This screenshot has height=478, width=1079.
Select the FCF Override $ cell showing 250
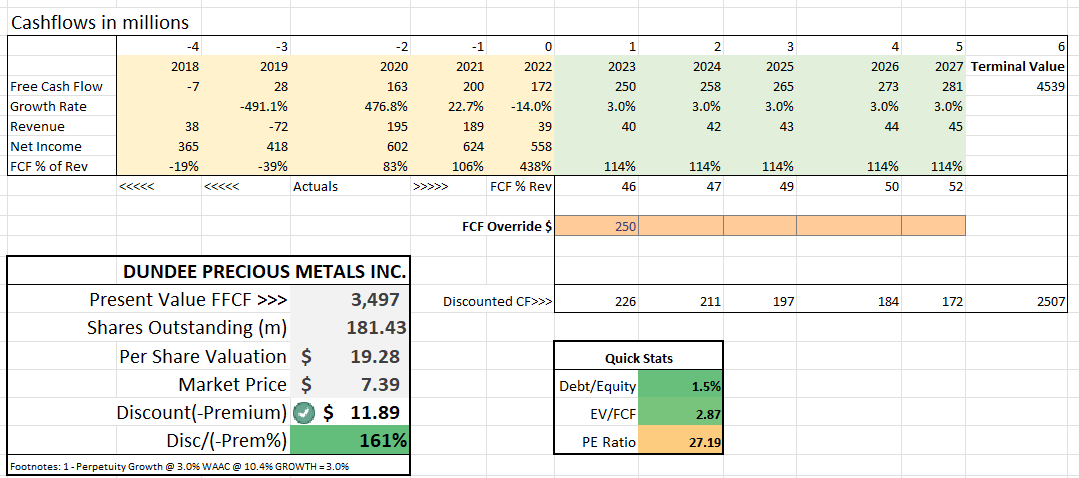click(597, 226)
